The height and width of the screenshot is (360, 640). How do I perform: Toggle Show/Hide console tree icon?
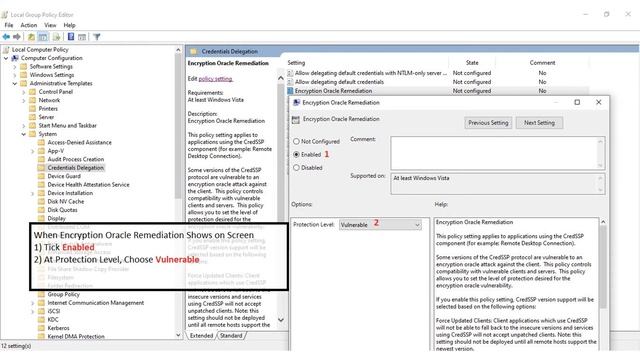click(x=43, y=37)
